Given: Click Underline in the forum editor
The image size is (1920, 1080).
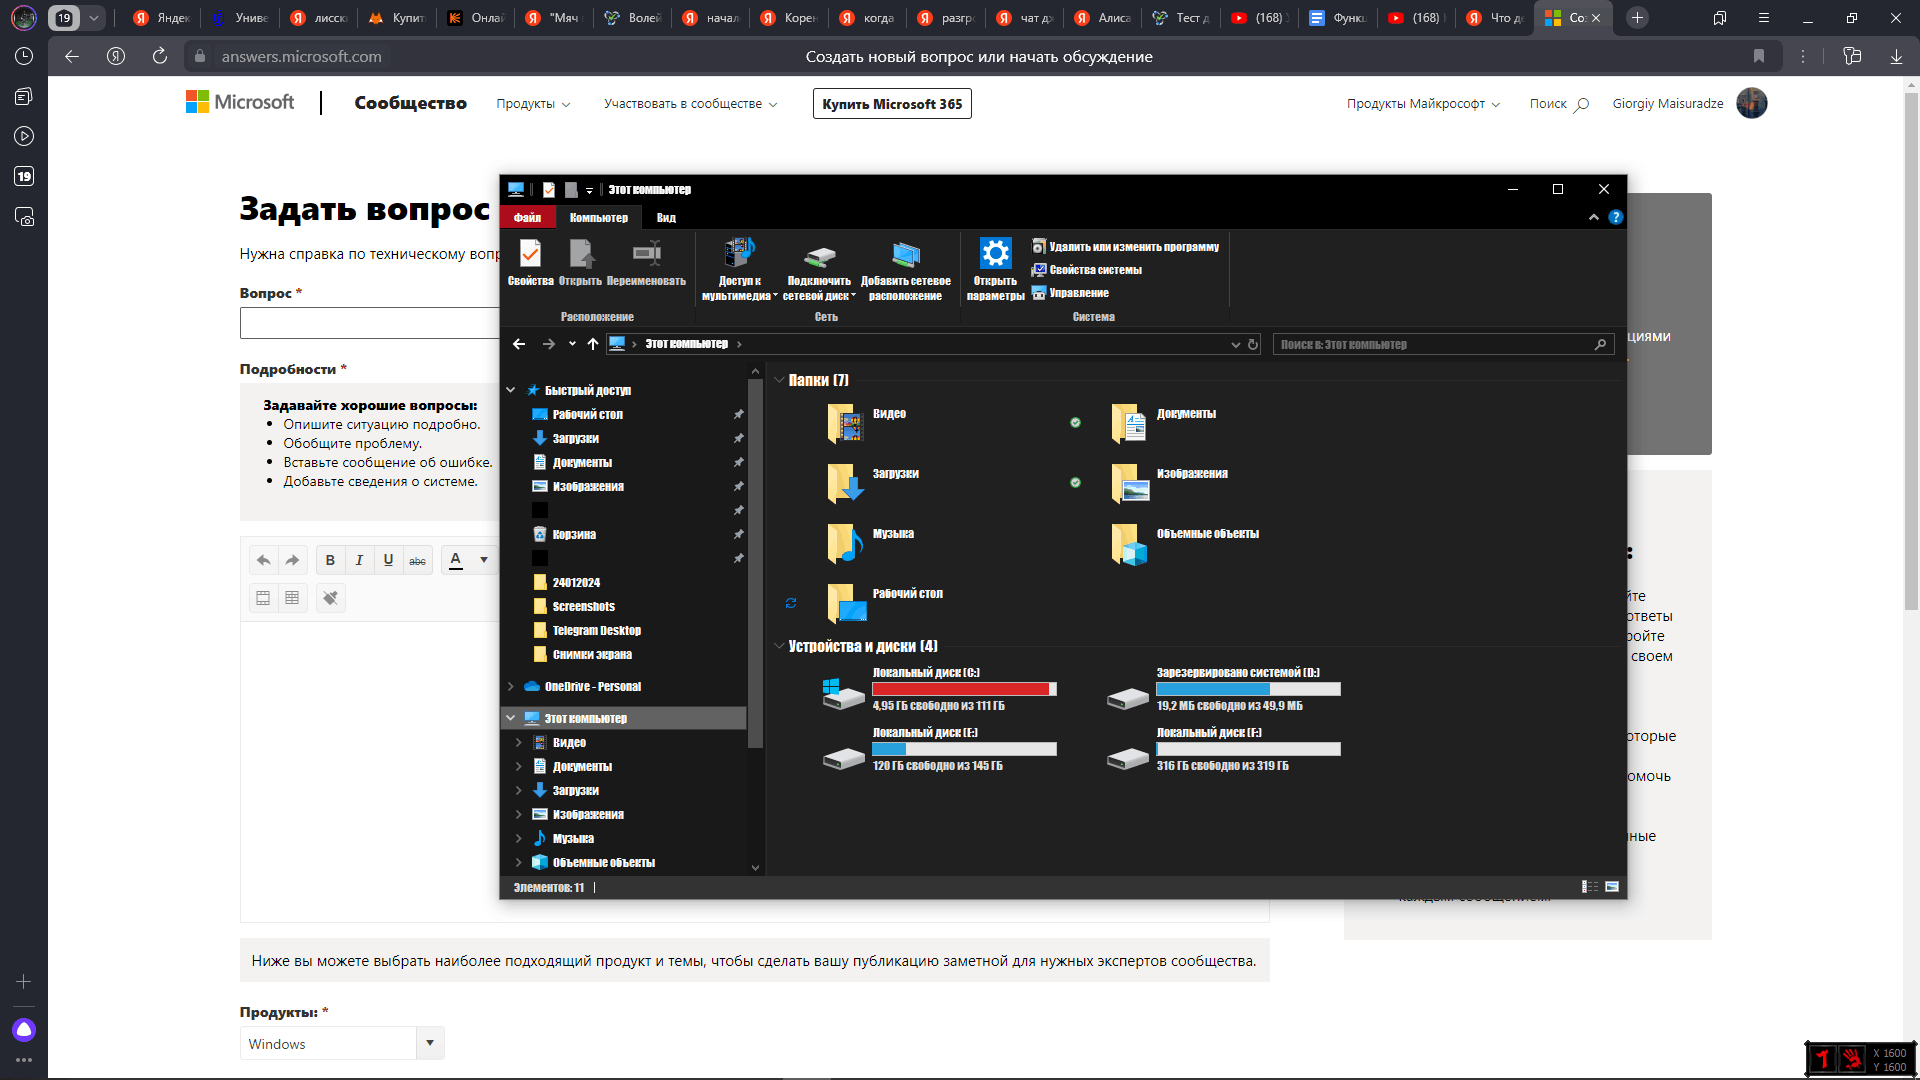Looking at the screenshot, I should click(388, 560).
